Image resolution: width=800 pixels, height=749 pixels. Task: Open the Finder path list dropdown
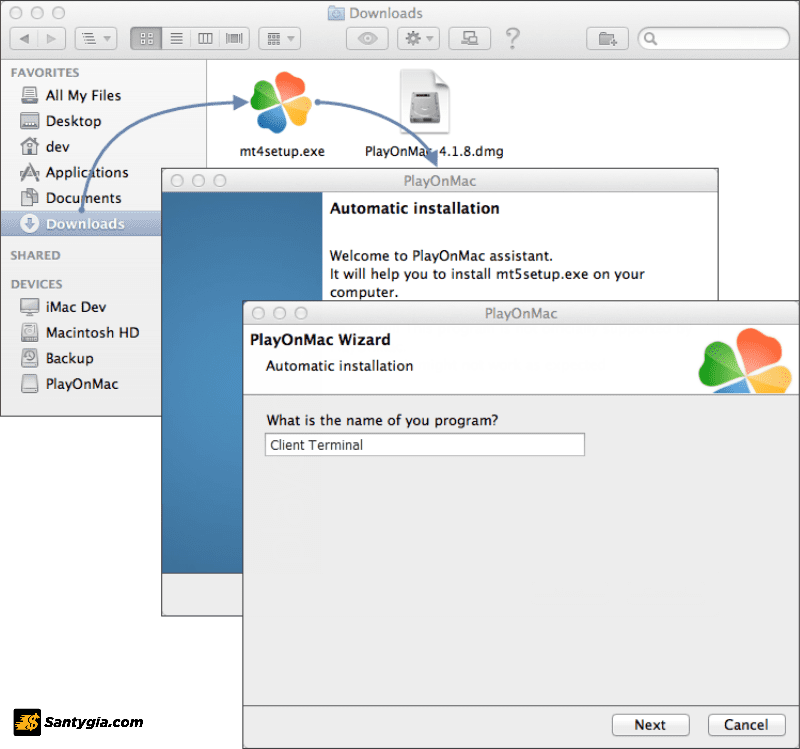(x=96, y=39)
